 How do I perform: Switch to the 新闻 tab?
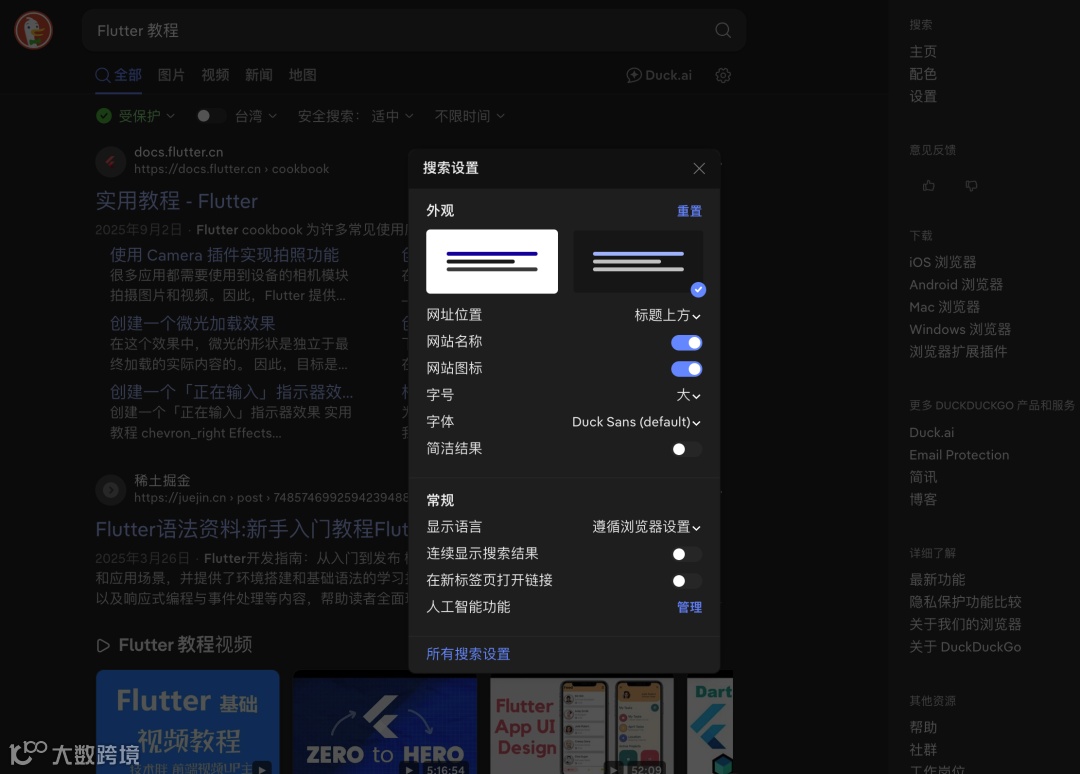tap(259, 75)
